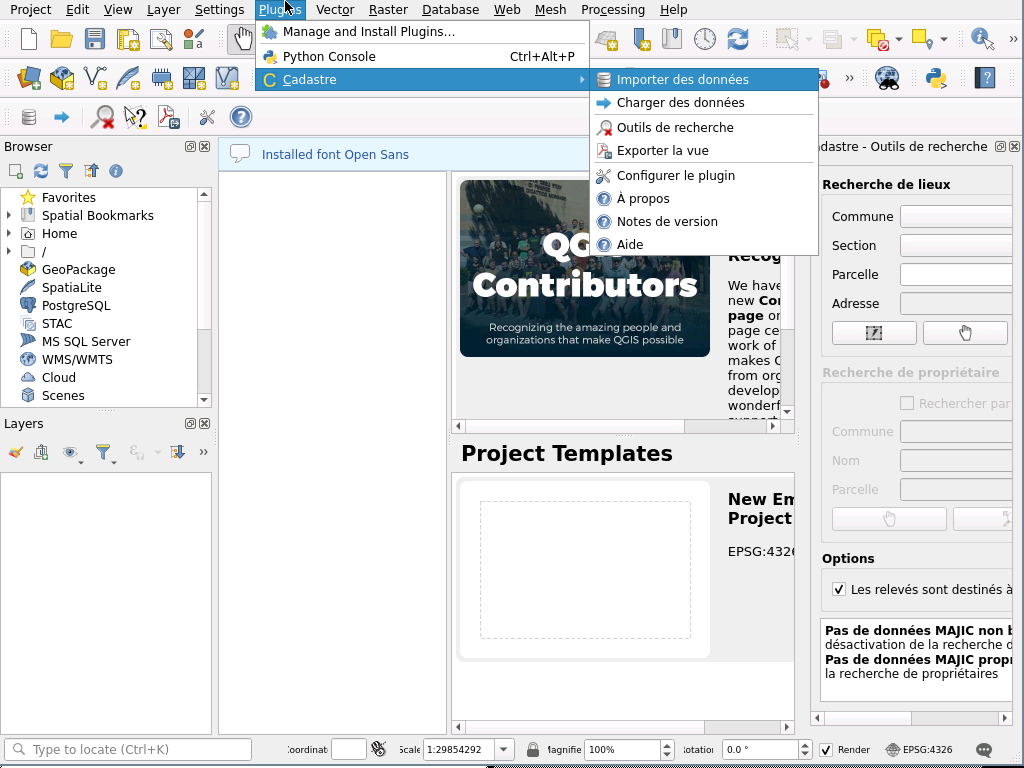Click the EPSG:4326 CRS button
The width and height of the screenshot is (1024, 768).
(919, 750)
